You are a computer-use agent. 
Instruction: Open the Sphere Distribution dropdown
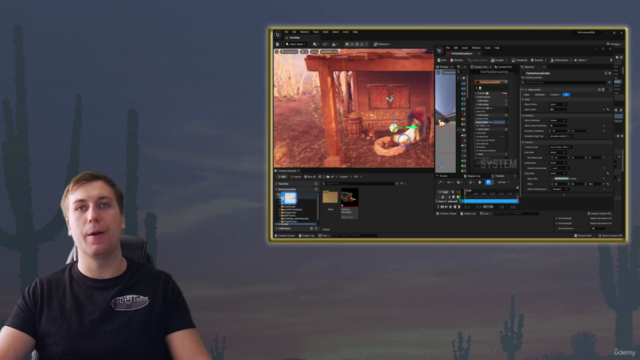click(x=558, y=120)
